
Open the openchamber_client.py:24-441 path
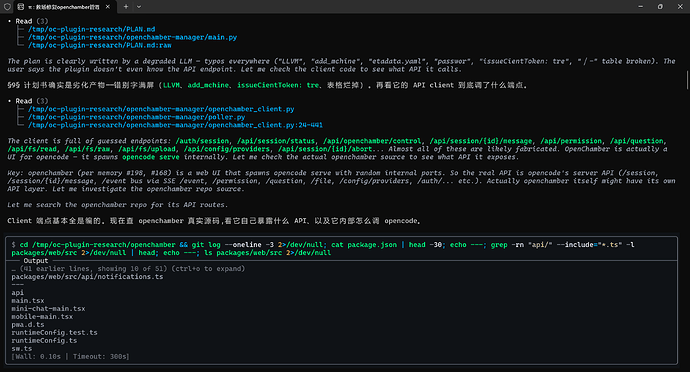coord(175,125)
